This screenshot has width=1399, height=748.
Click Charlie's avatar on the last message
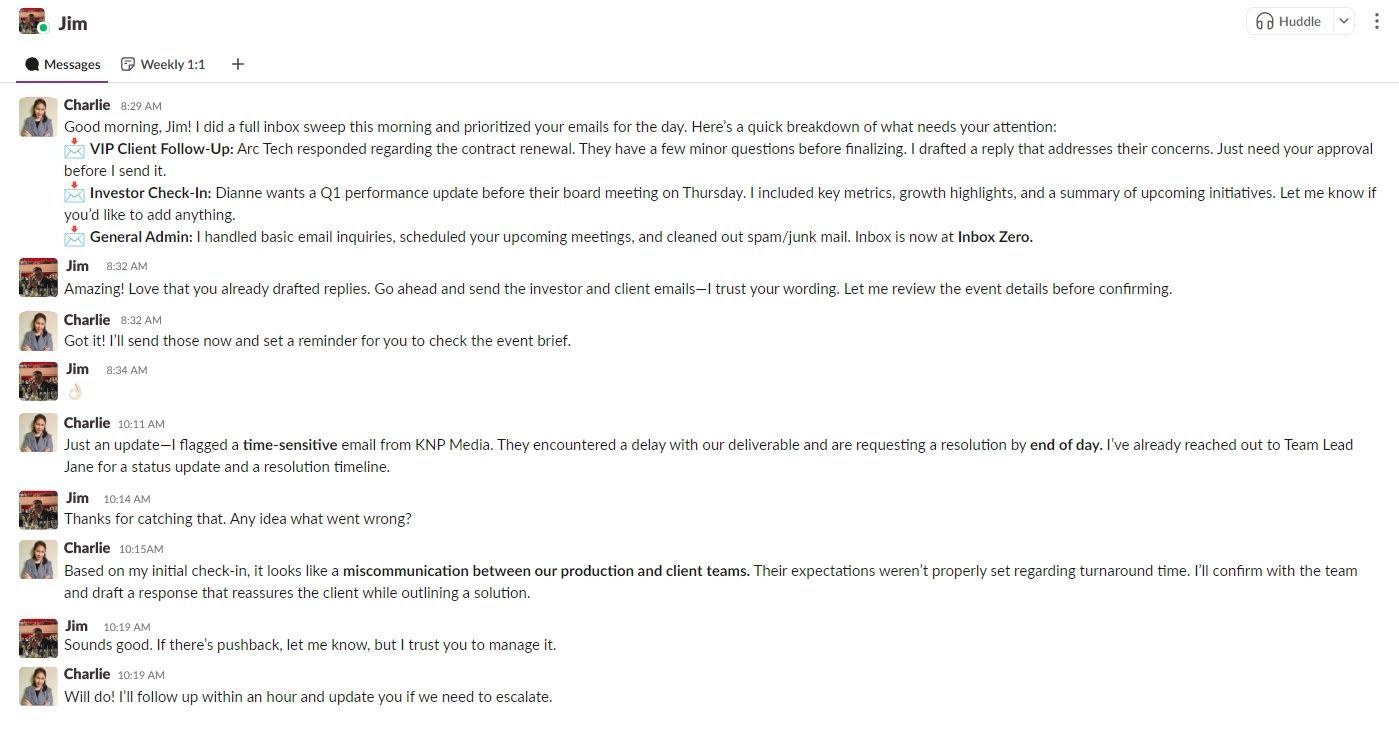click(38, 686)
